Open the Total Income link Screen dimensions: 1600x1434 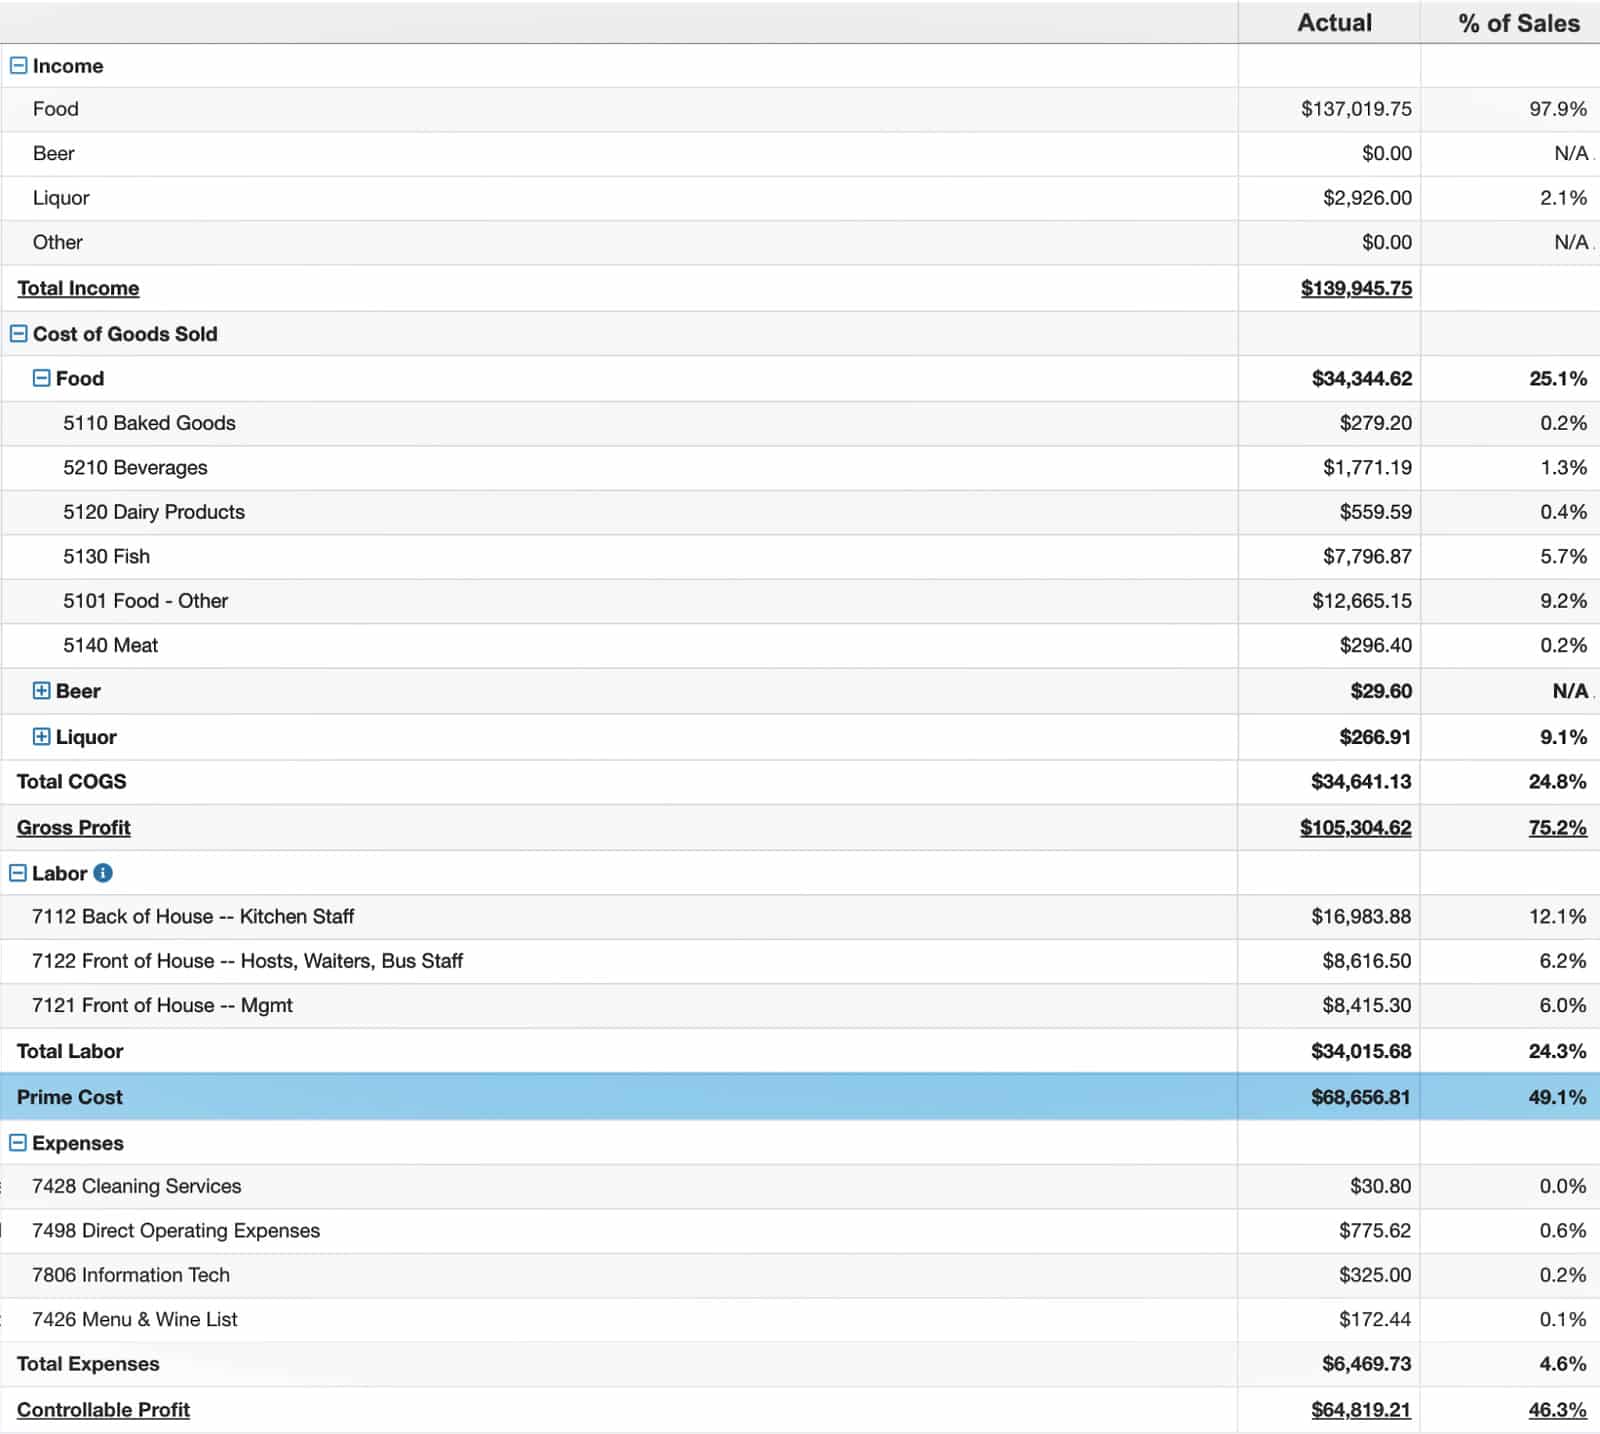pyautogui.click(x=78, y=288)
